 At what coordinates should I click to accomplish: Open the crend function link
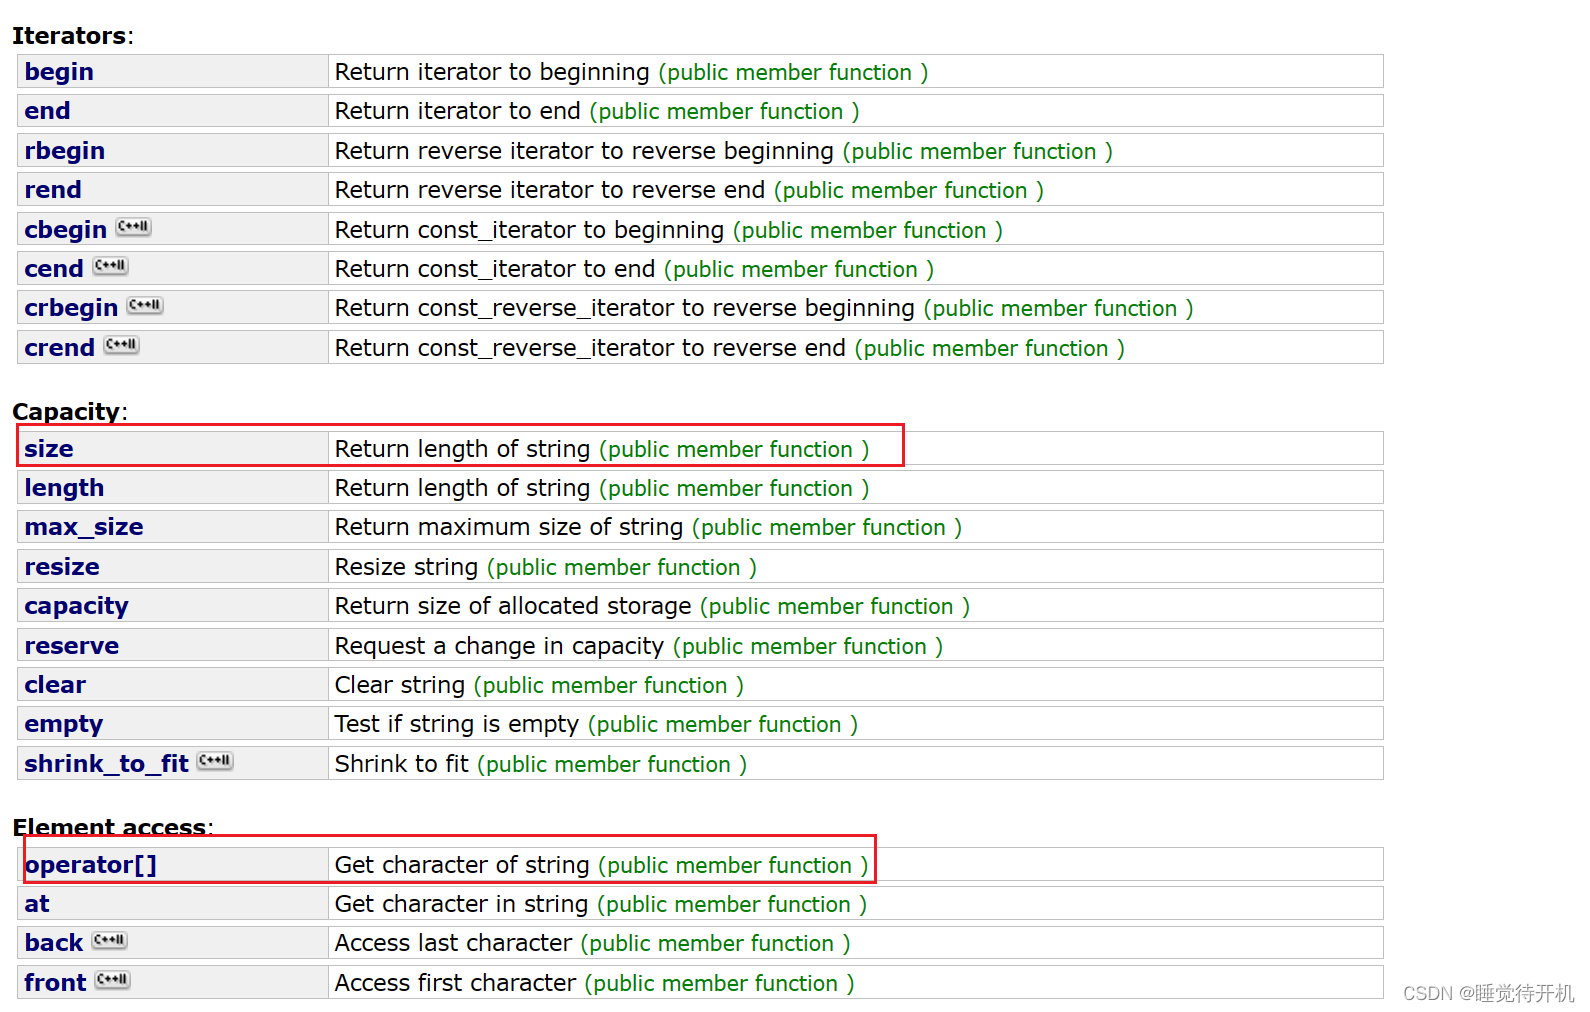pos(60,348)
